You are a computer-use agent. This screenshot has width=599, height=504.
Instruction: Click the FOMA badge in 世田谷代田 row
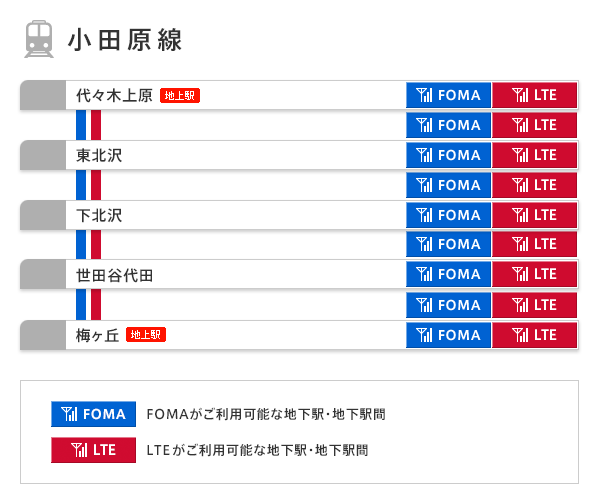tap(448, 274)
